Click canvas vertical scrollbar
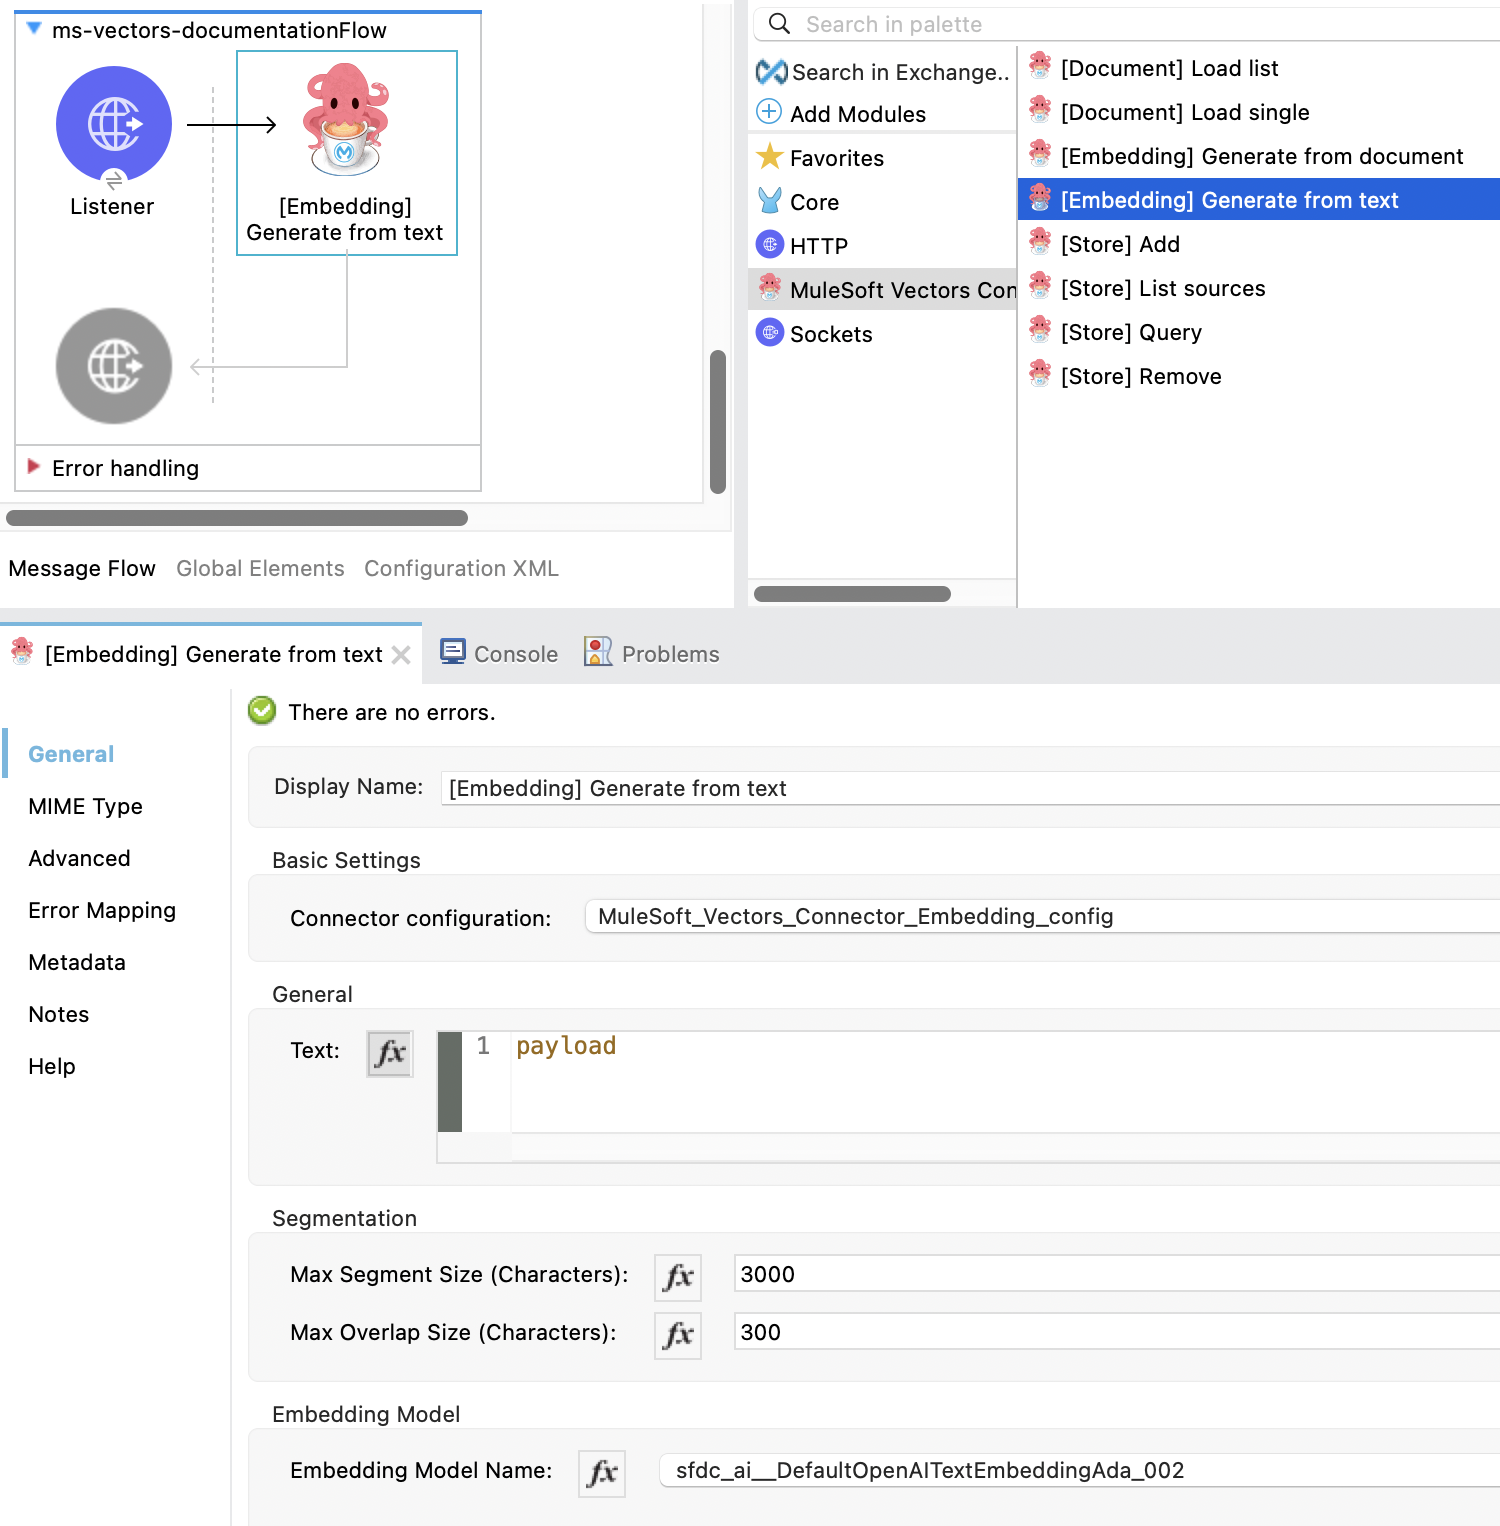 (x=718, y=422)
